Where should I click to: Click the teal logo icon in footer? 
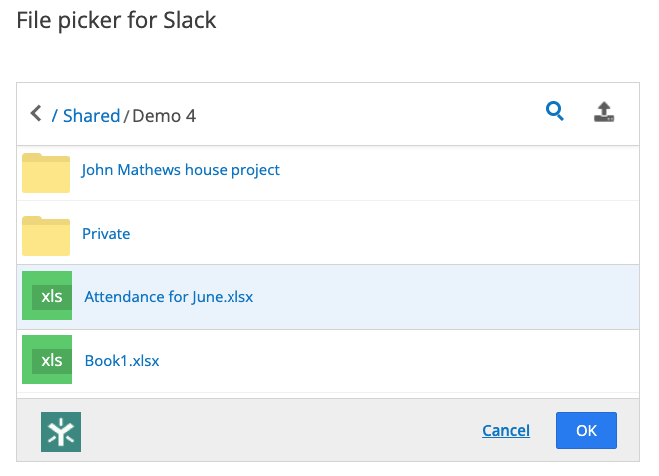[x=61, y=432]
